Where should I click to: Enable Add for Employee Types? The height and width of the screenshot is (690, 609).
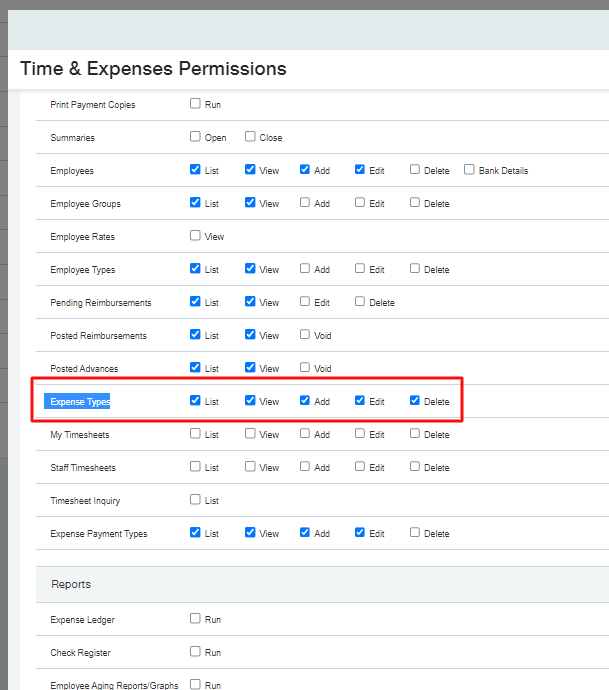tap(304, 268)
